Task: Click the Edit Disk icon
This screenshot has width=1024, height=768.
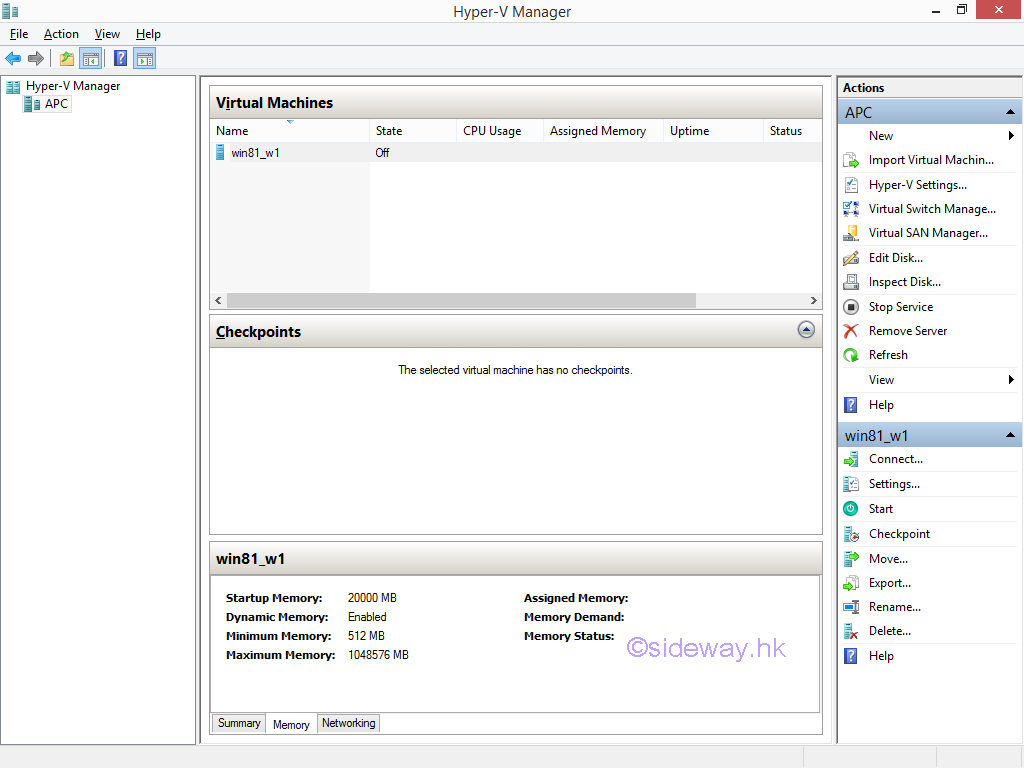Action: (x=851, y=258)
